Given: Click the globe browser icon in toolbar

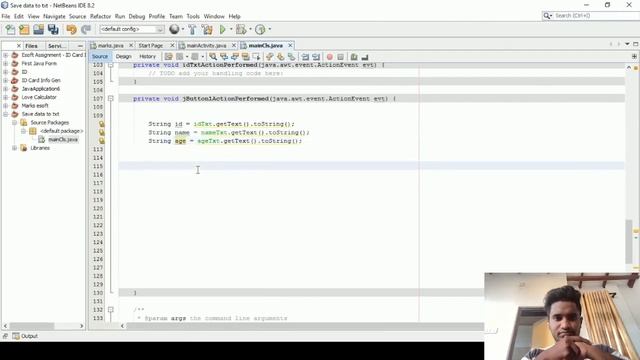Looking at the screenshot, I should click(x=174, y=29).
